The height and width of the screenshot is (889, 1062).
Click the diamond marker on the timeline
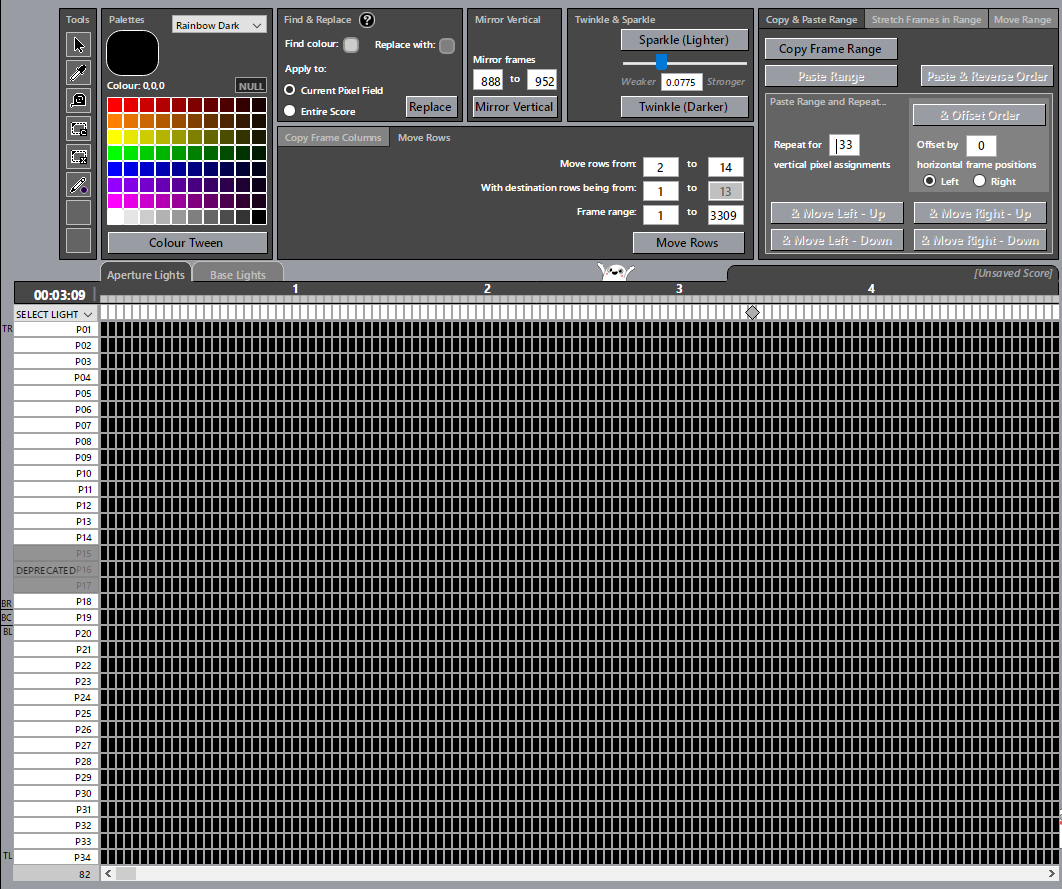coord(753,313)
